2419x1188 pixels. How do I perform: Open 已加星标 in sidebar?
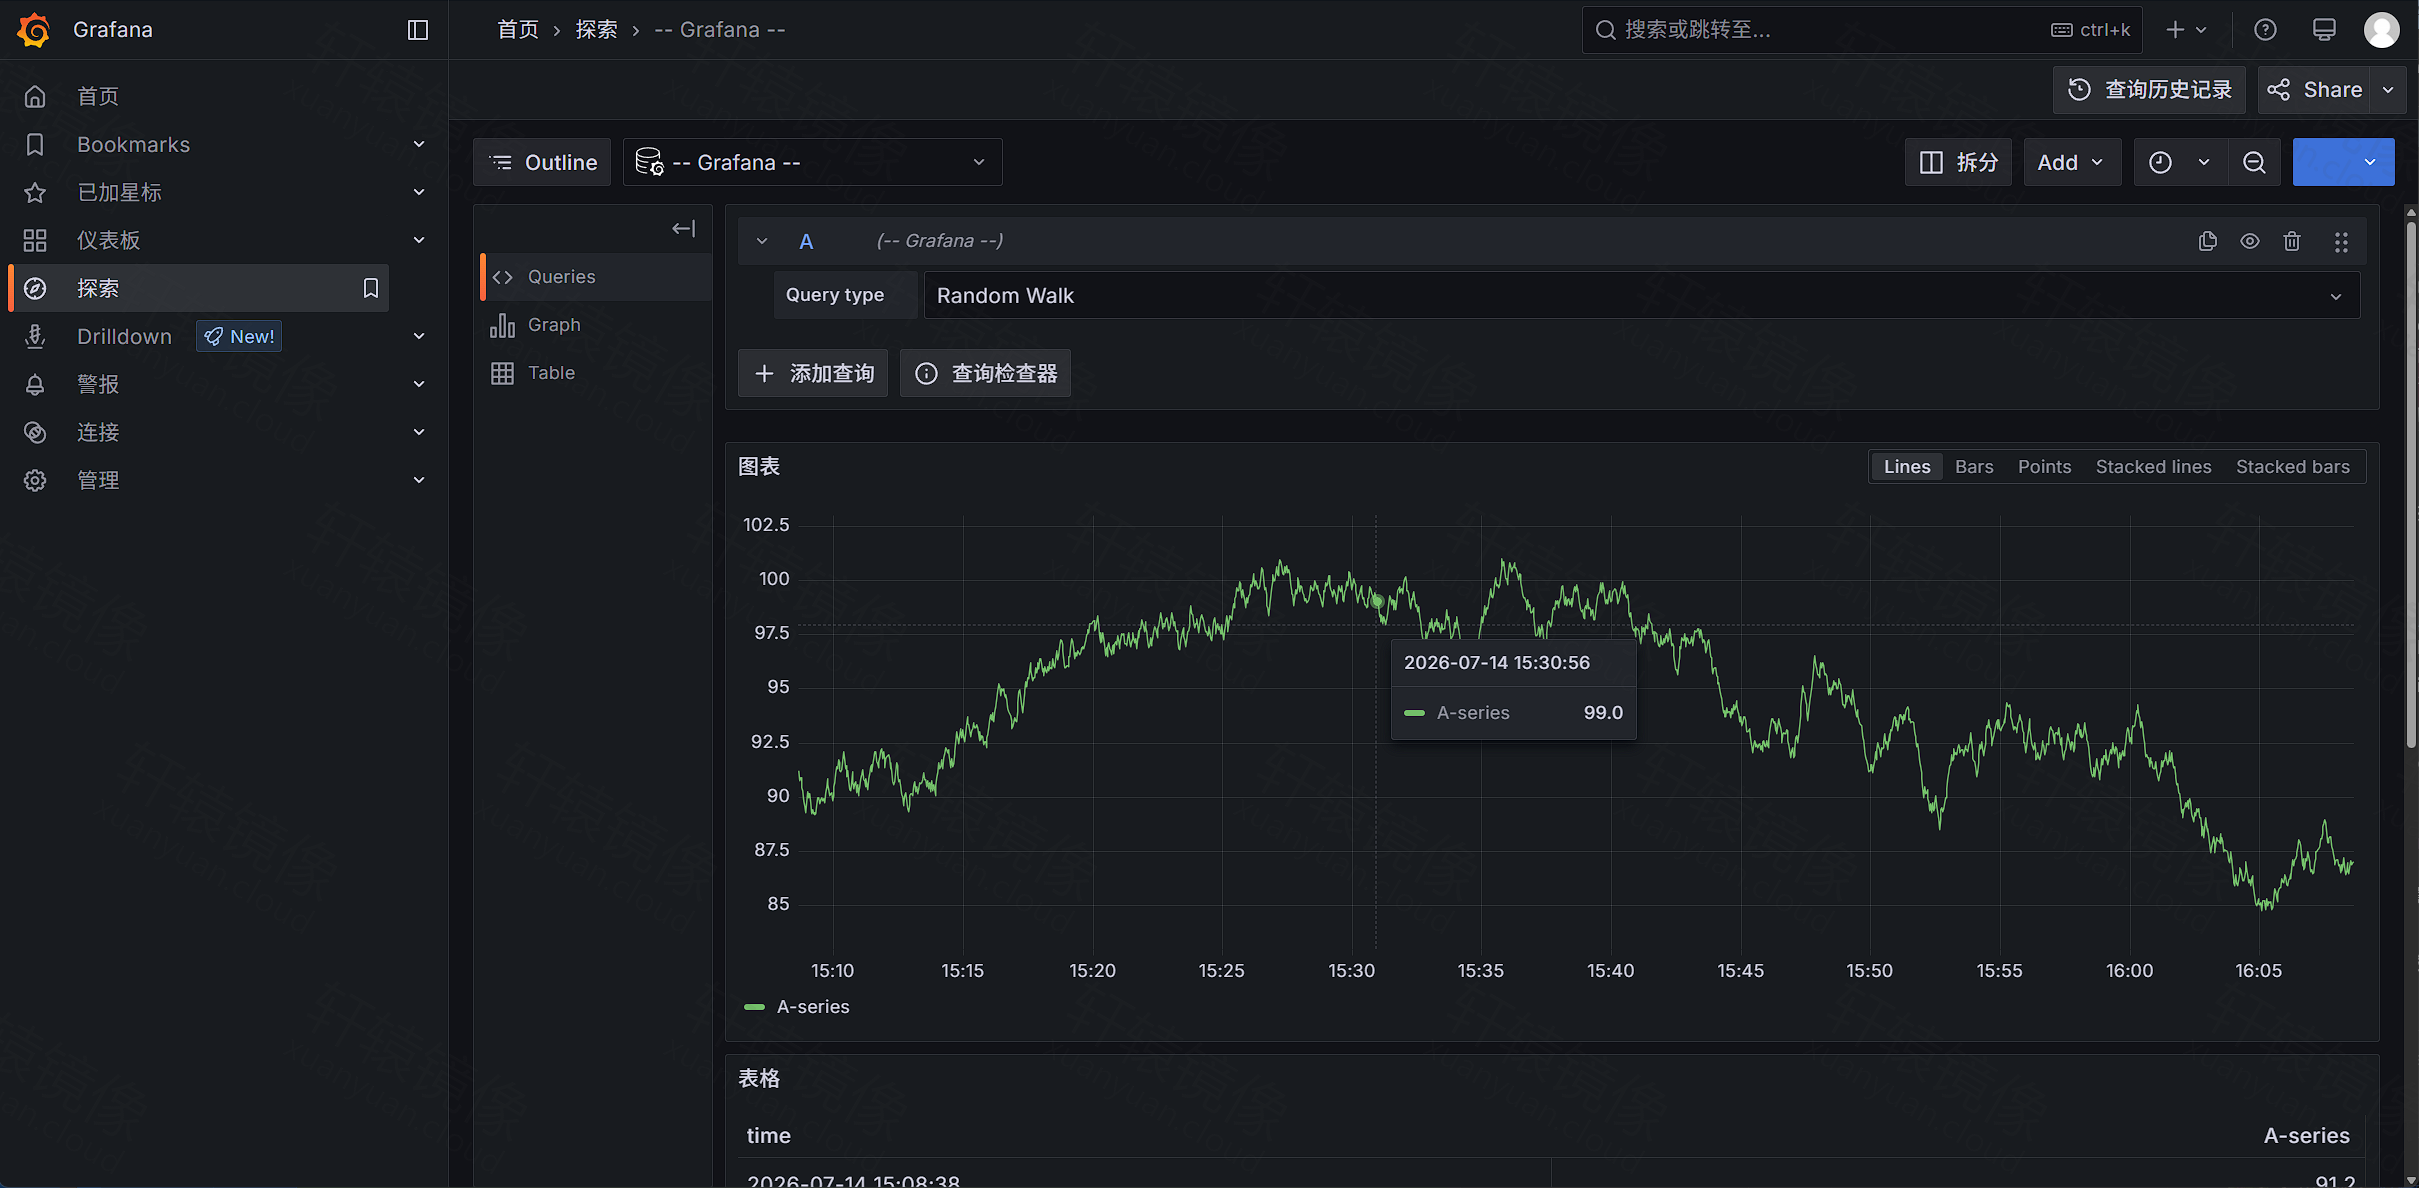pos(119,192)
